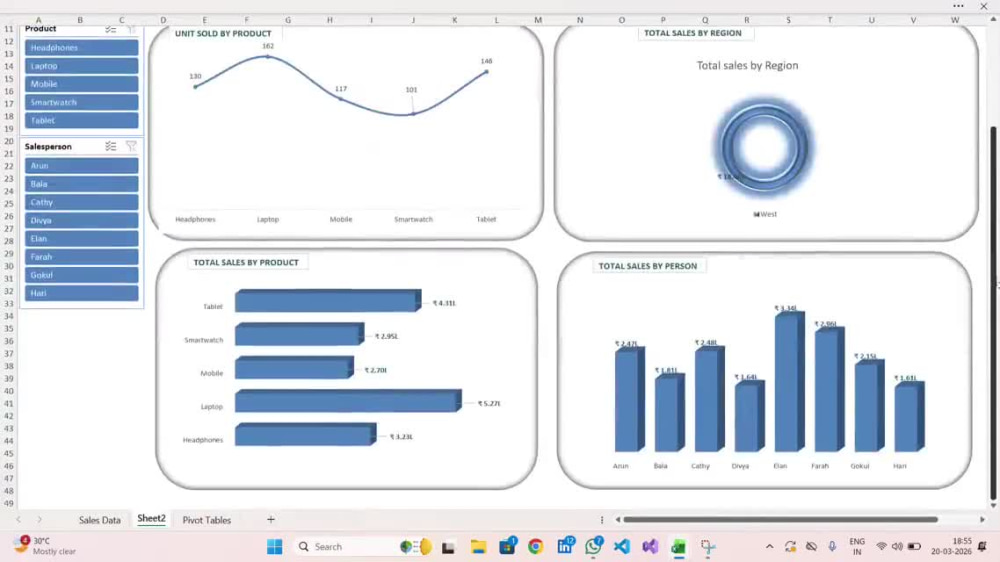Open the Pivot Tables sheet tab
The image size is (1000, 562).
(207, 520)
